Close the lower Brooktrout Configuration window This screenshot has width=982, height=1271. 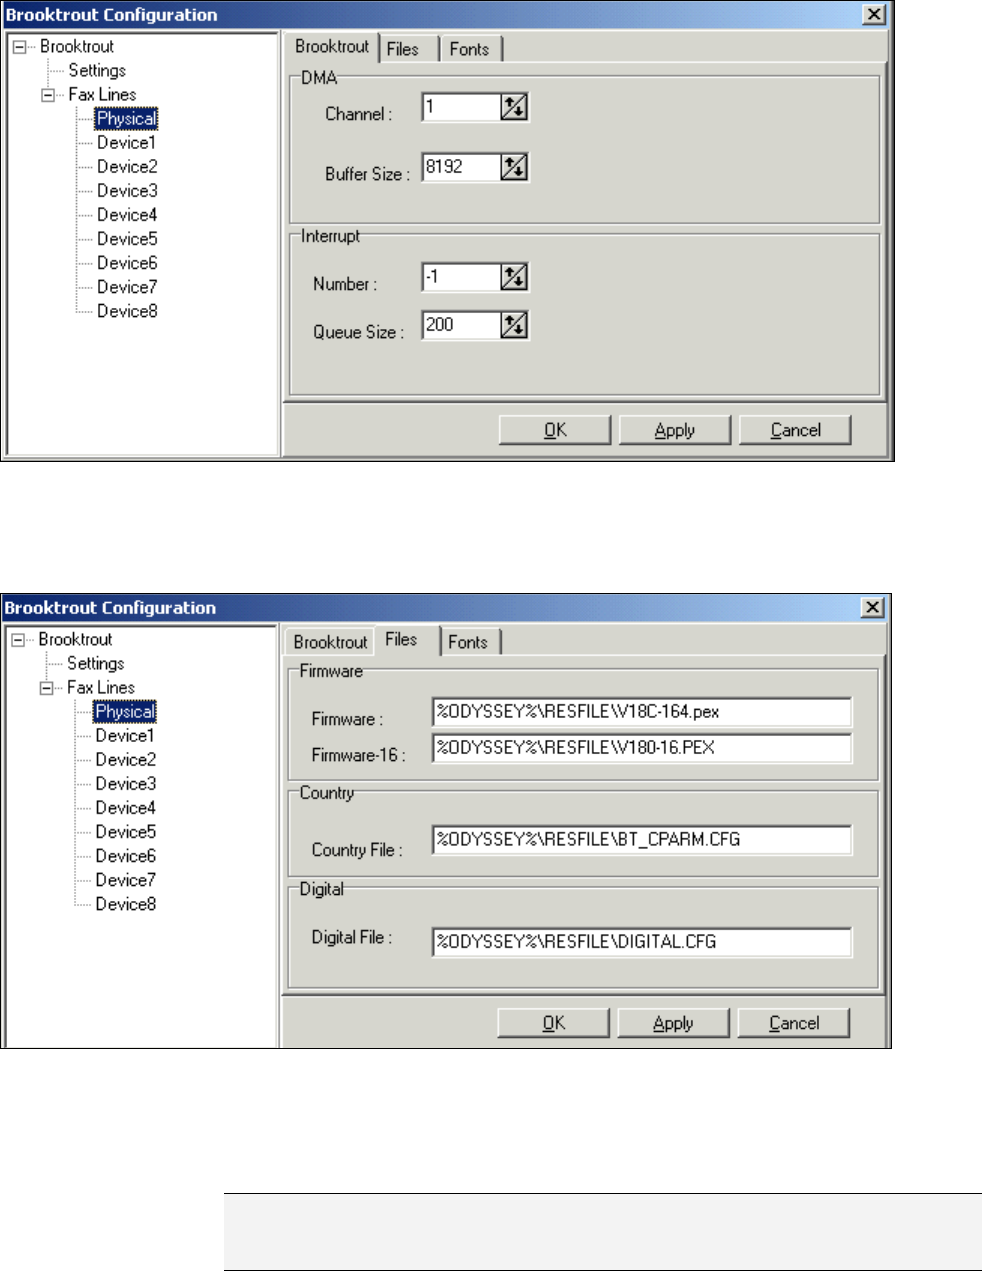pos(873,607)
